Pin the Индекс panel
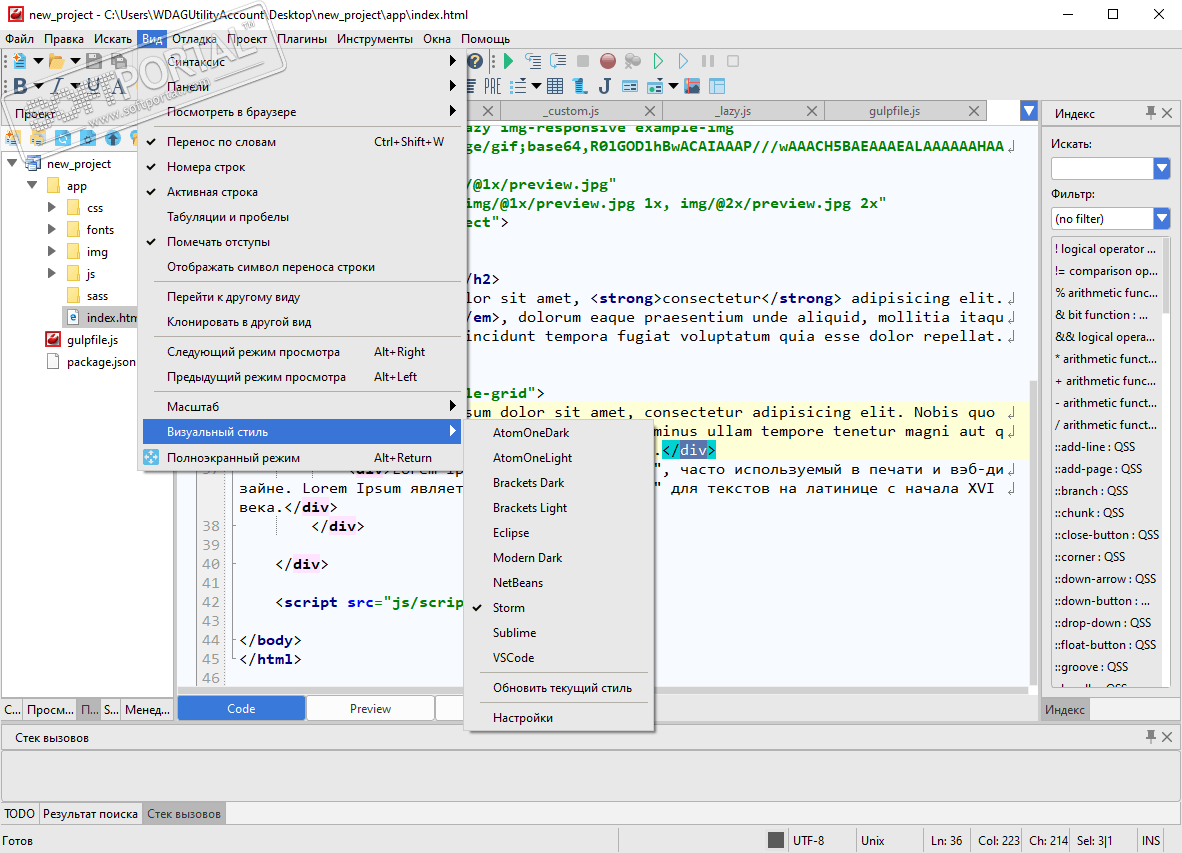1182x853 pixels. click(x=1150, y=114)
